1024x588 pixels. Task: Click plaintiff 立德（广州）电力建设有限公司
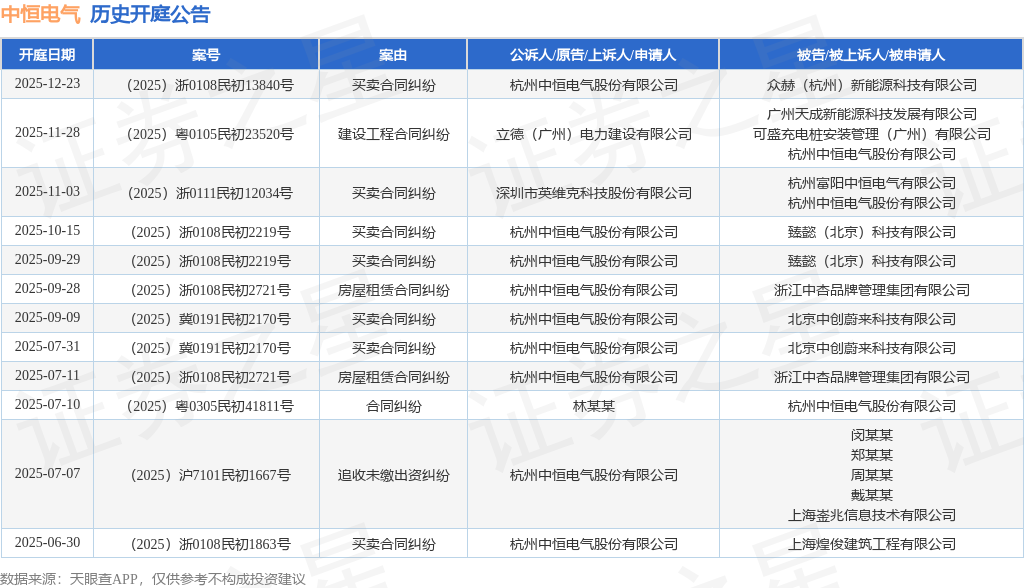(x=593, y=134)
